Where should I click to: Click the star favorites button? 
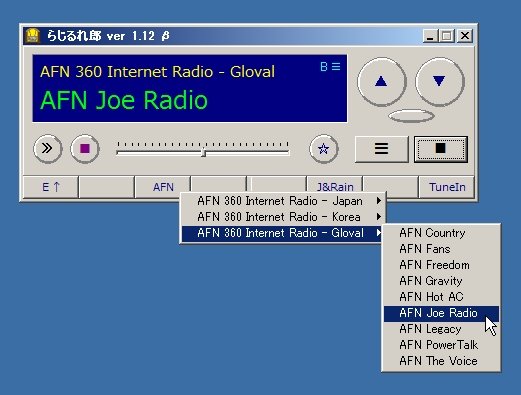point(324,149)
